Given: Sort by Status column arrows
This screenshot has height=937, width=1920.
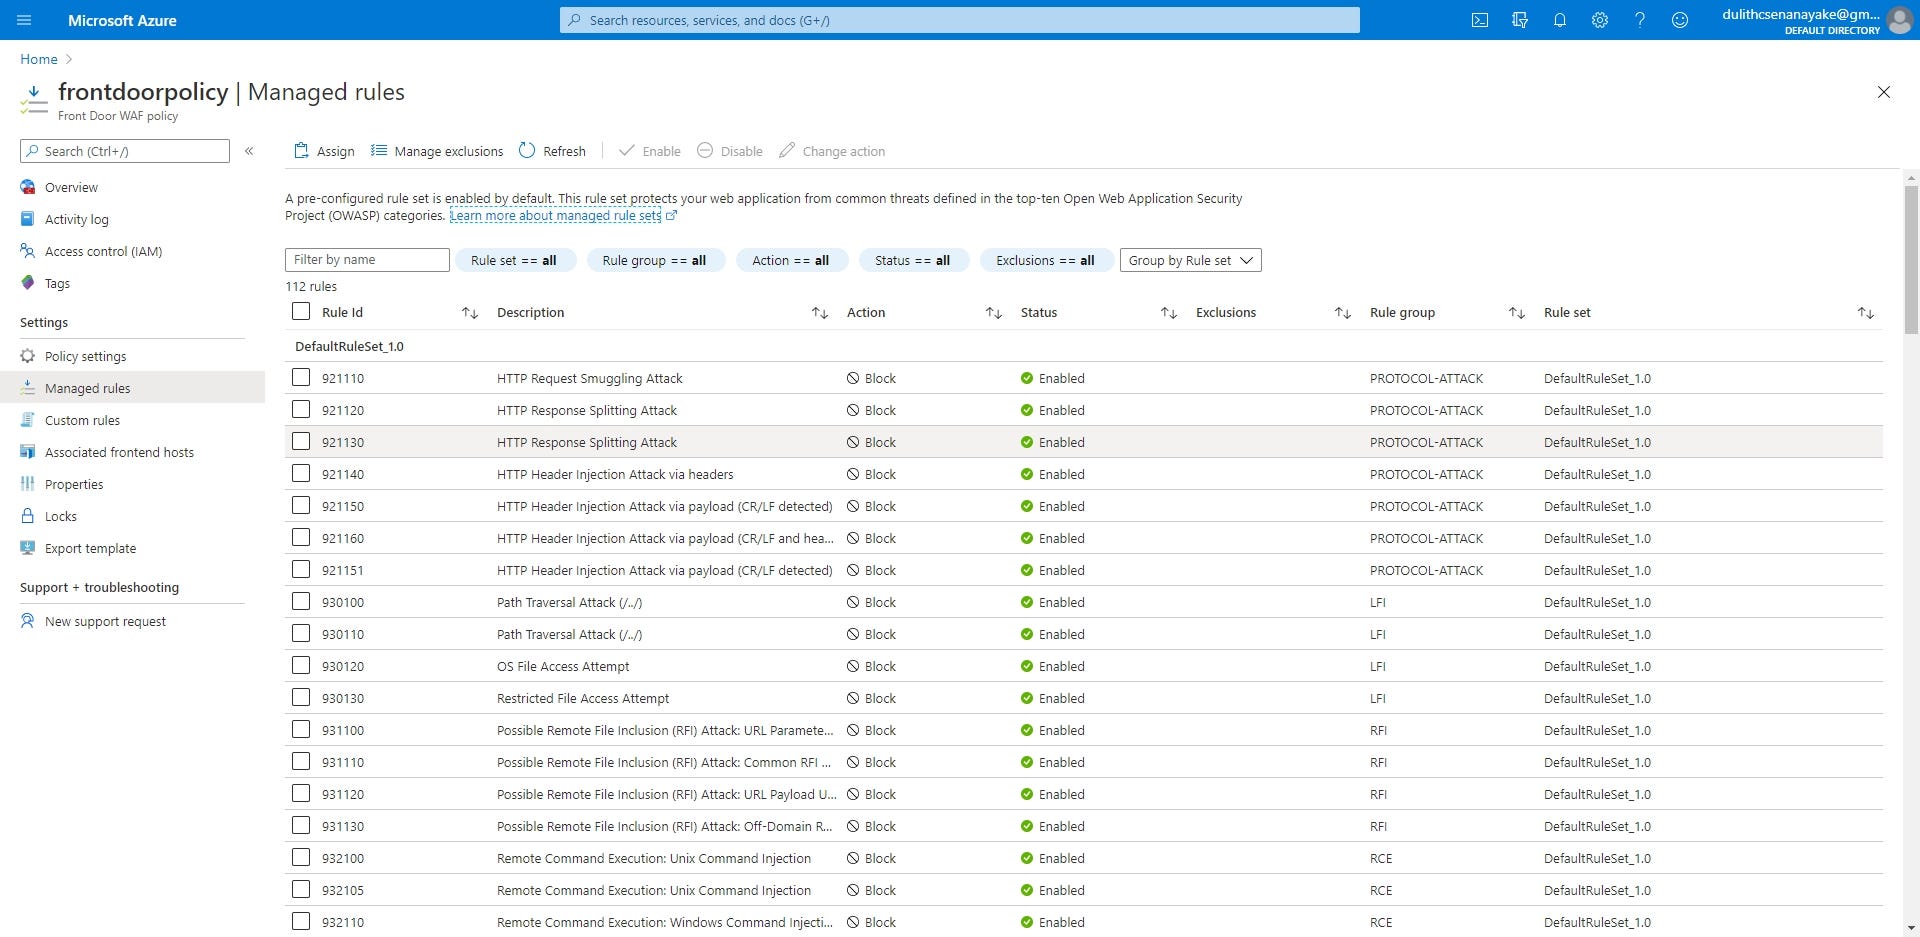Looking at the screenshot, I should point(1169,313).
